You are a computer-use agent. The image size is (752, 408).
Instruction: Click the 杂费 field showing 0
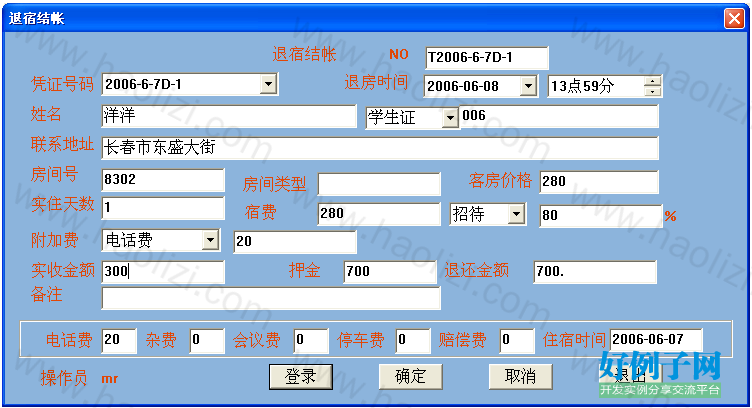coord(207,341)
